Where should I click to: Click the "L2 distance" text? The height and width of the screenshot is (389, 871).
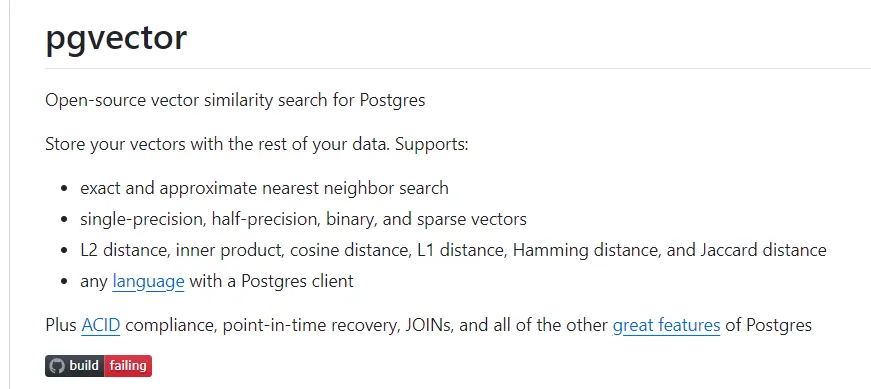[124, 250]
